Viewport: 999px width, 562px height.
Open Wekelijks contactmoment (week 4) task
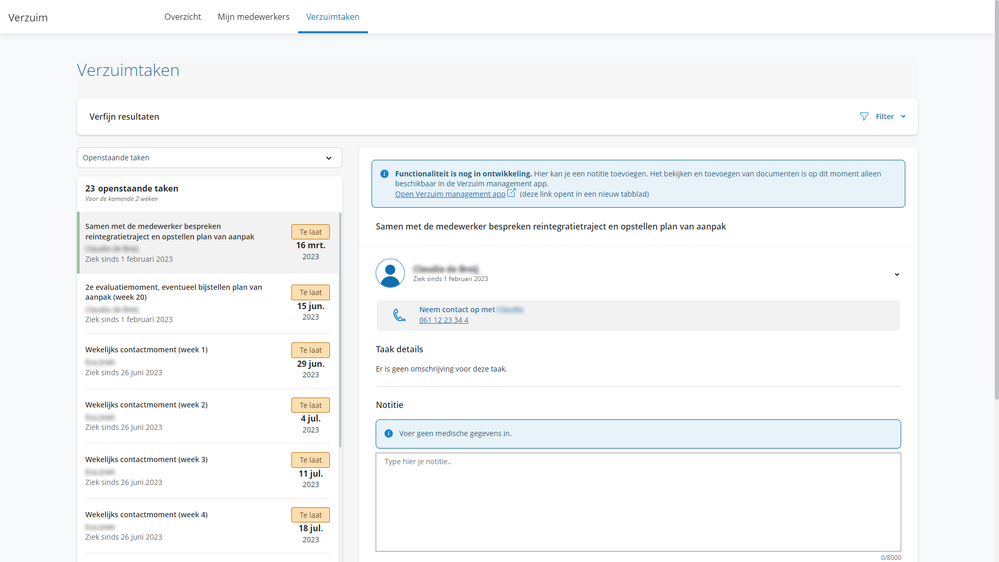[208, 526]
